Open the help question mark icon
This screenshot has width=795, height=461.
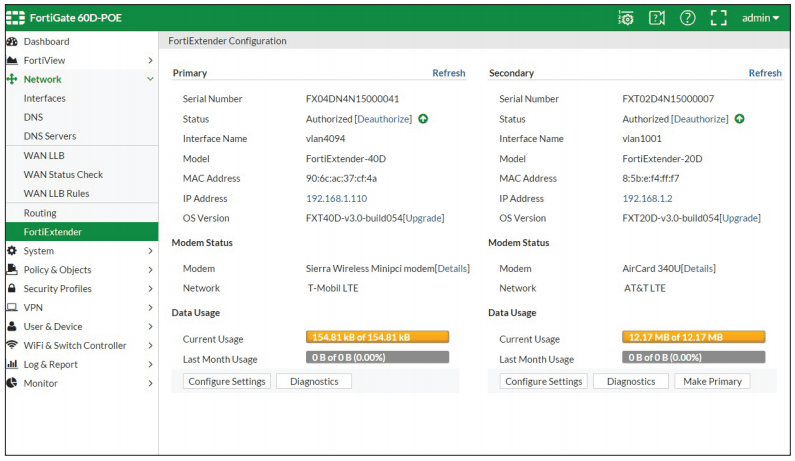687,18
